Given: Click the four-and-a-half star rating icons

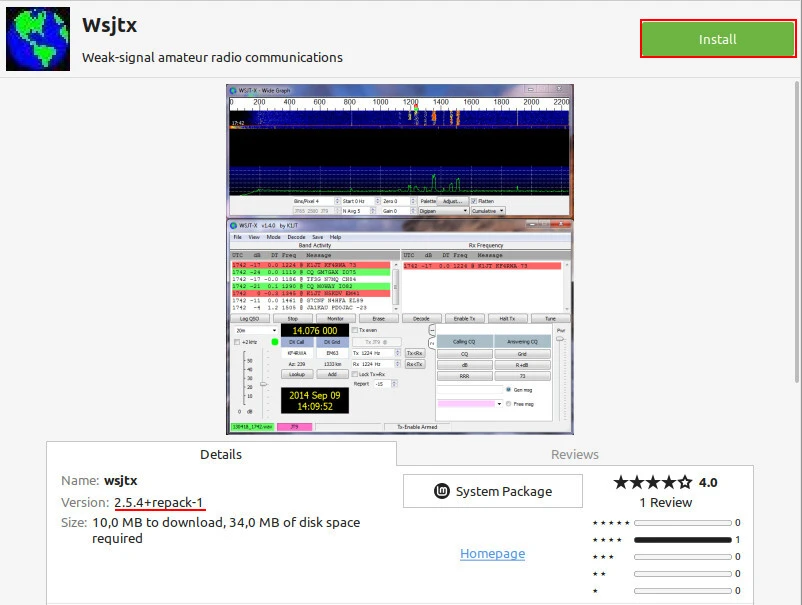Looking at the screenshot, I should 652,482.
